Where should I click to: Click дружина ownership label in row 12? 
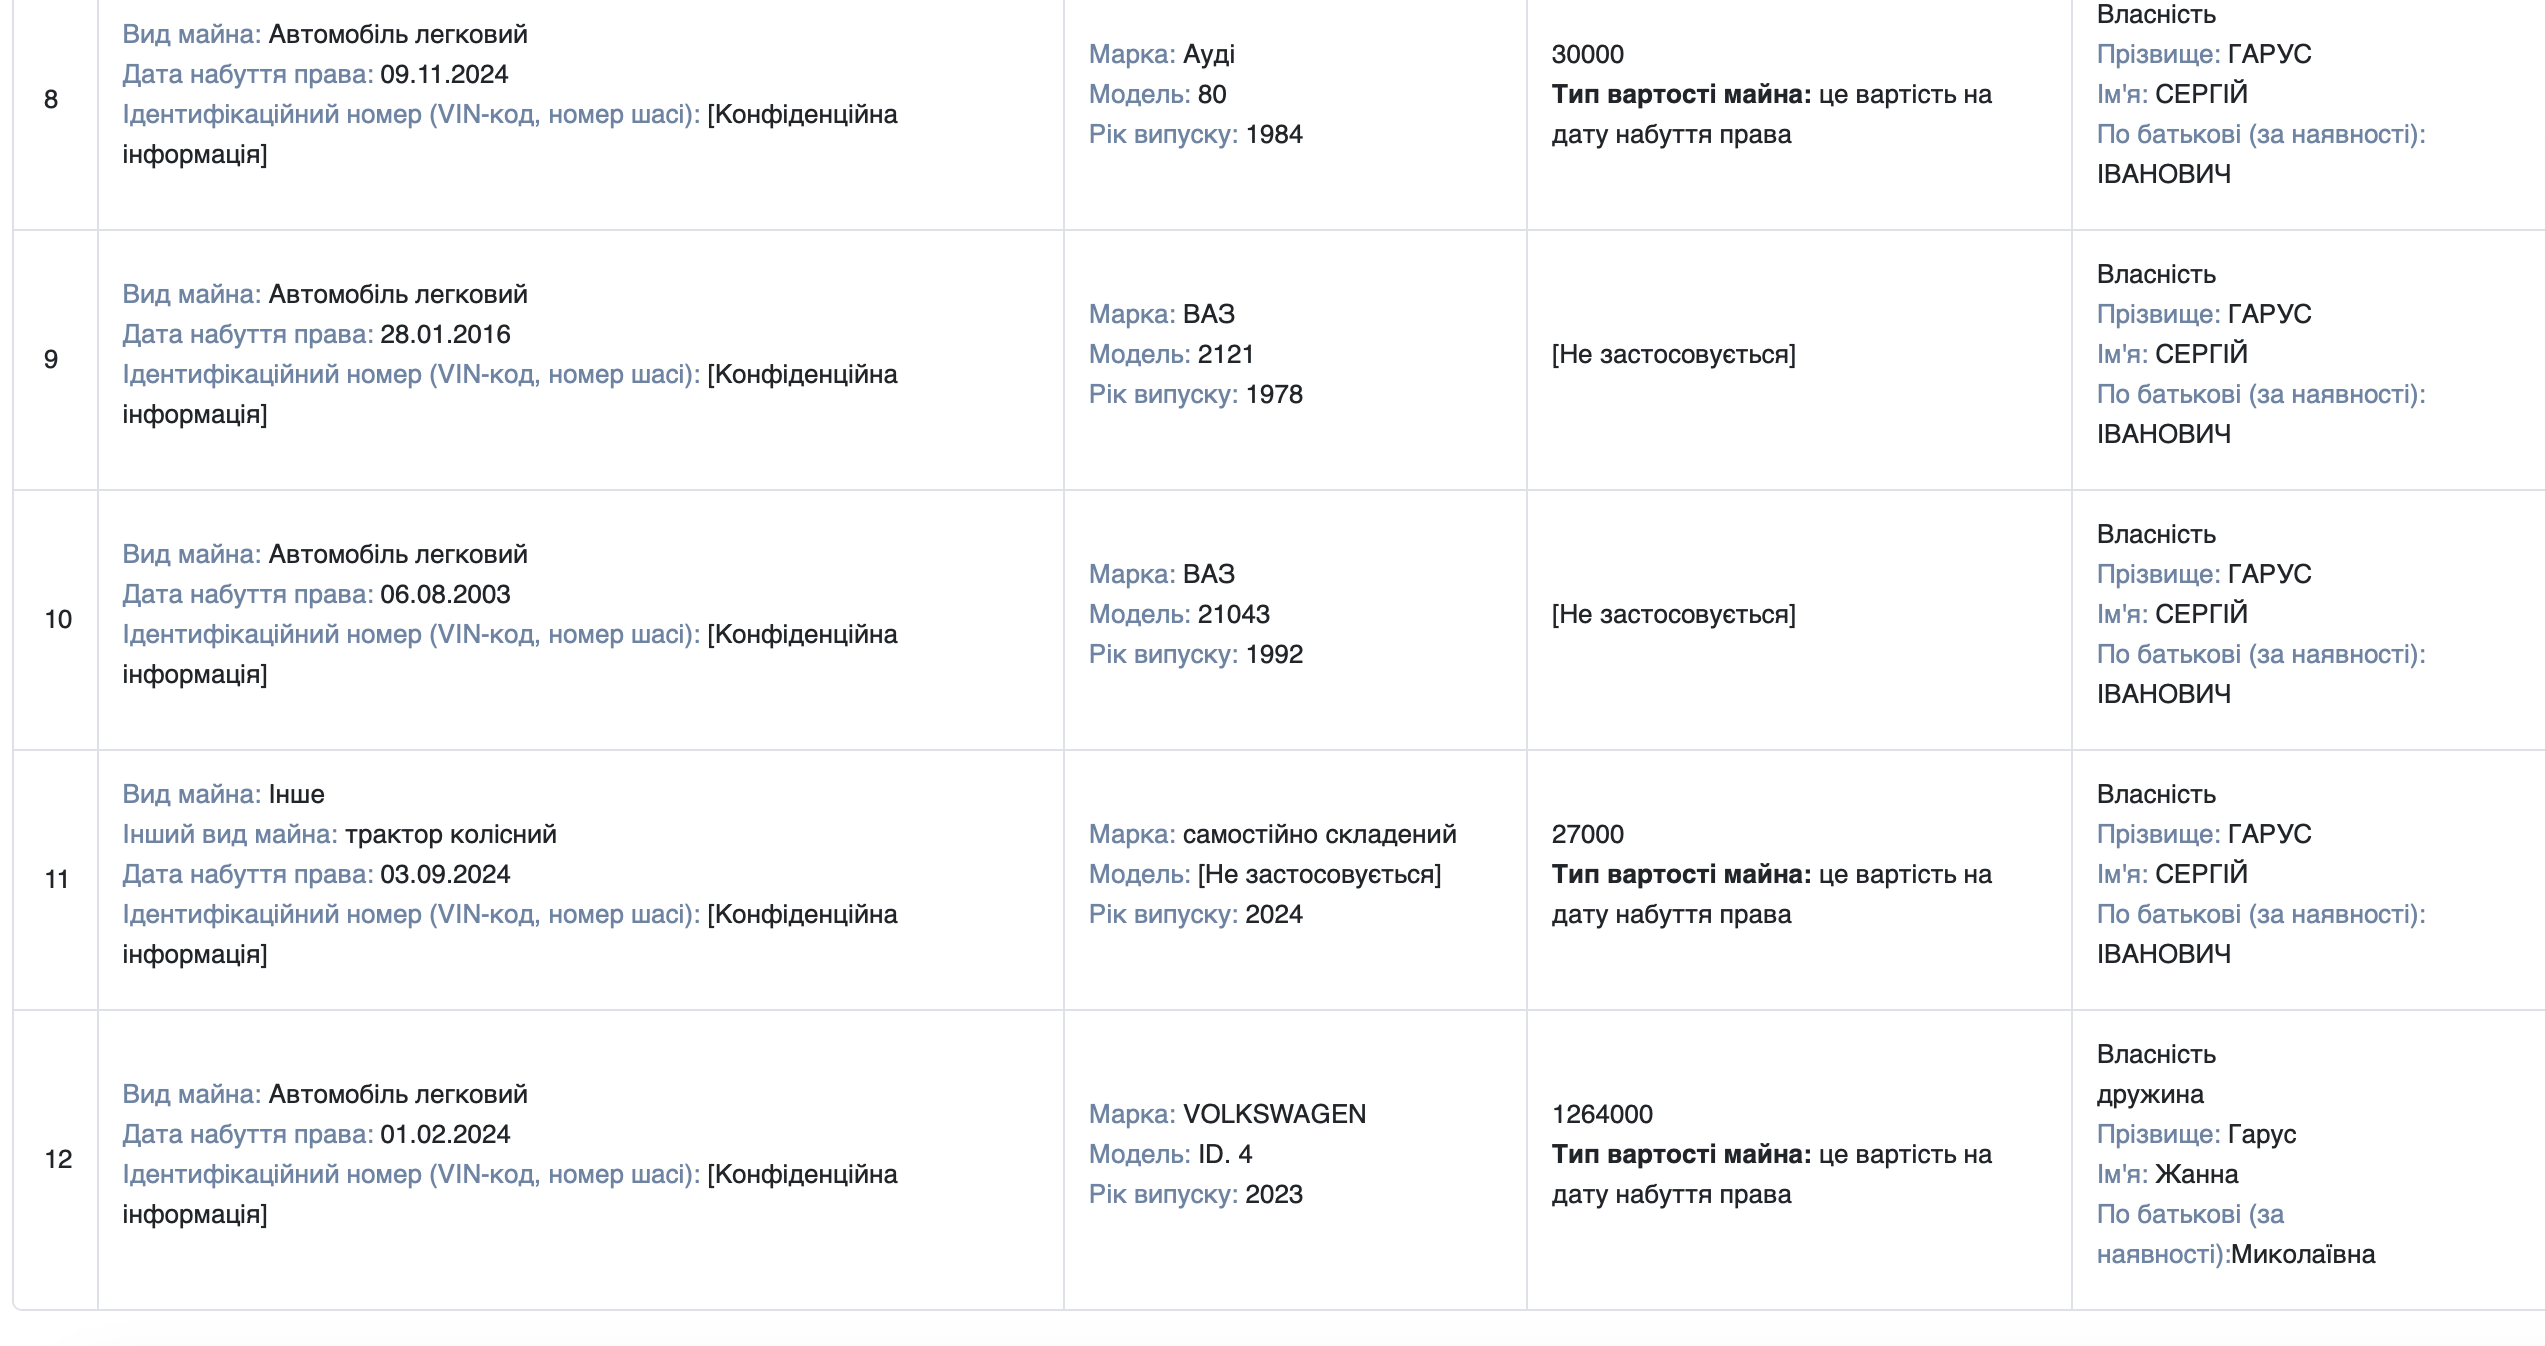click(x=2150, y=1094)
